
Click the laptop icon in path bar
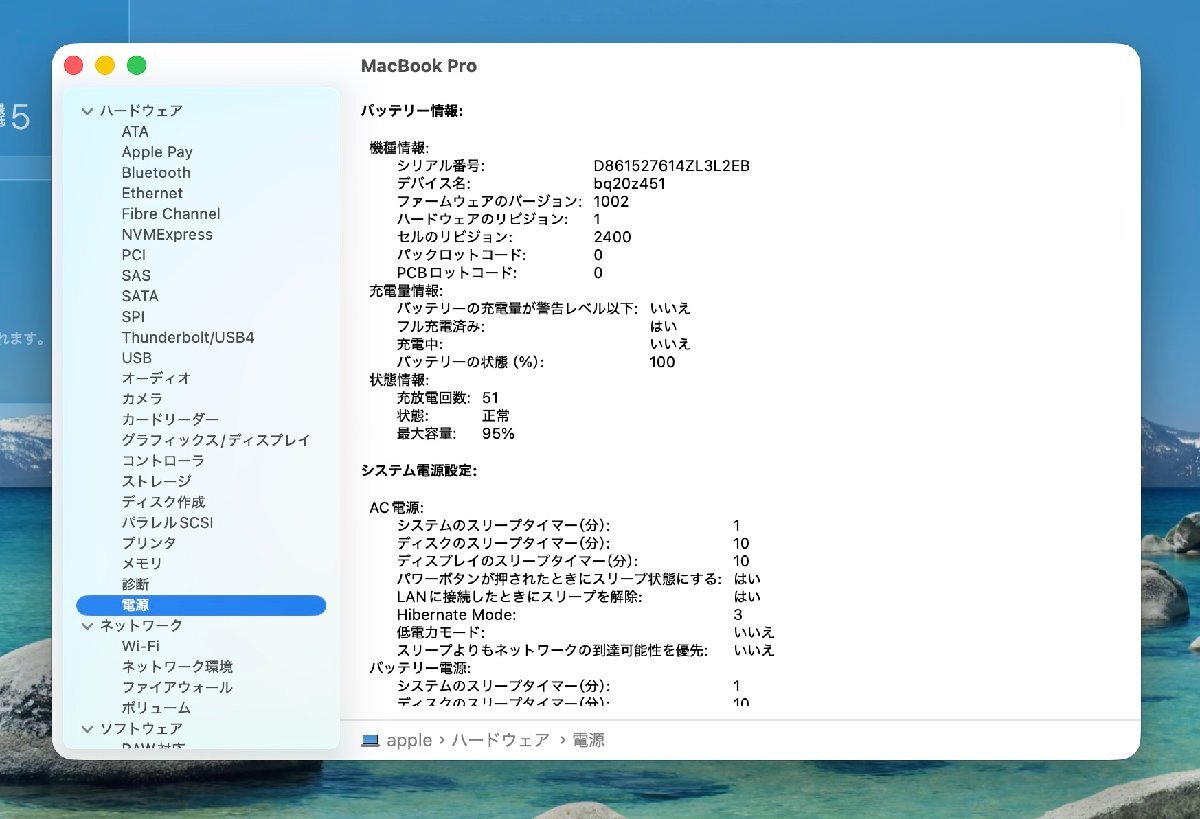pos(370,741)
